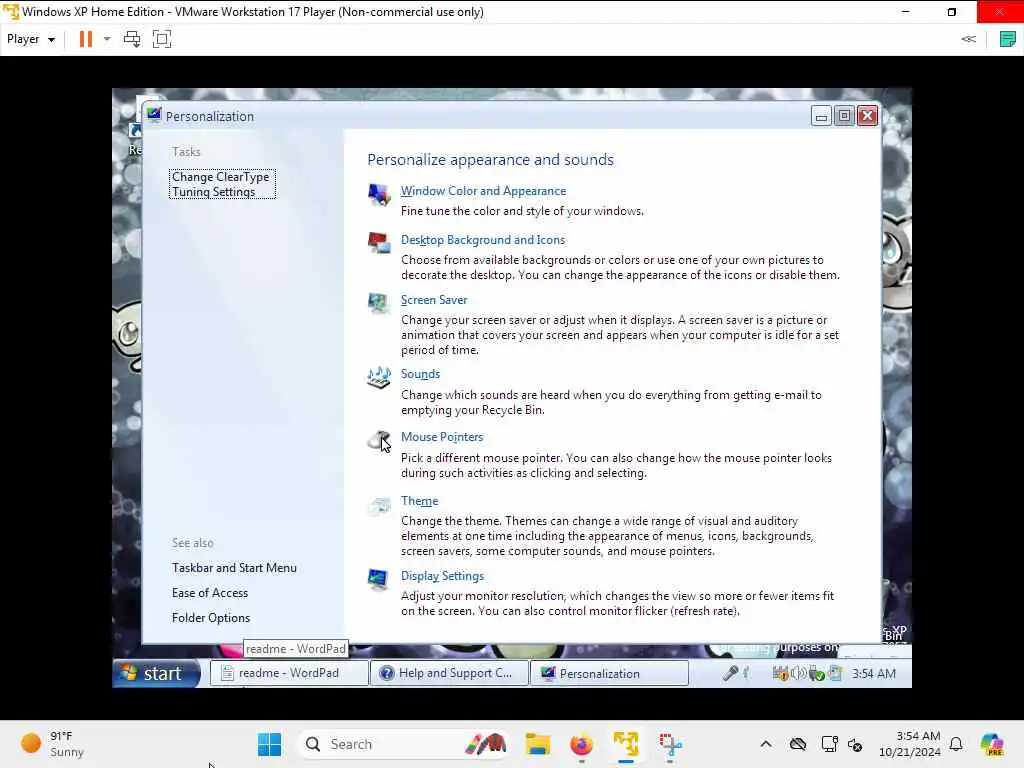This screenshot has width=1024, height=768.
Task: Open Window Color and Appearance icon
Action: coord(379,195)
